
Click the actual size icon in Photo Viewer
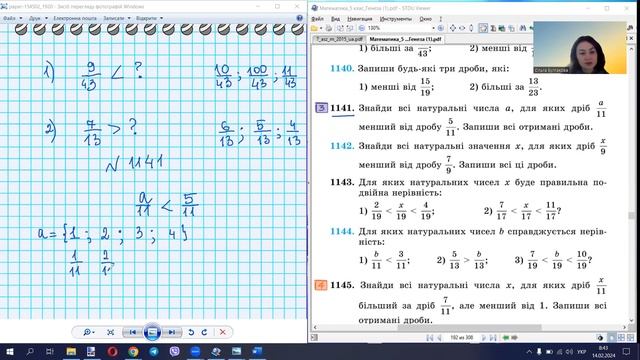click(x=111, y=332)
